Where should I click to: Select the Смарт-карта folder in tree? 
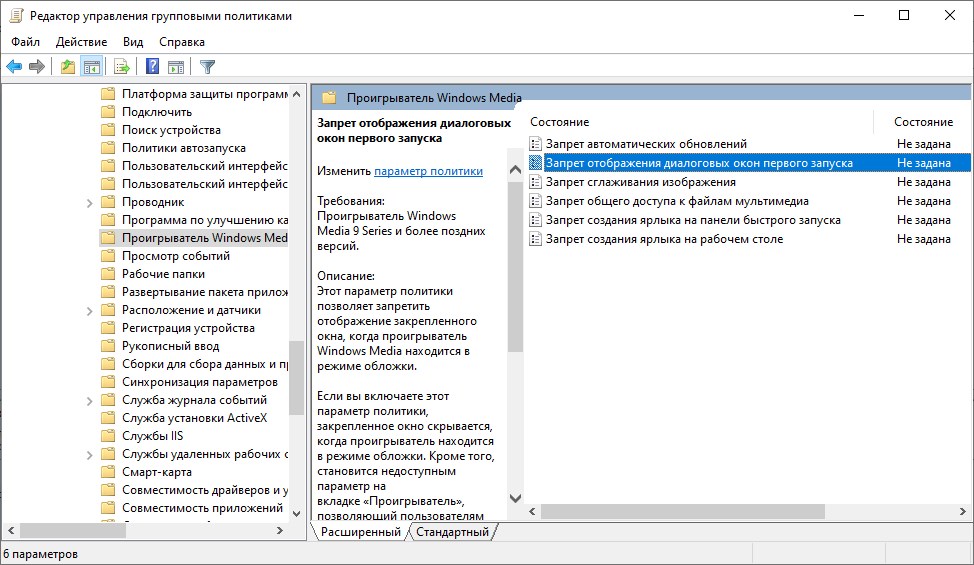click(x=156, y=472)
